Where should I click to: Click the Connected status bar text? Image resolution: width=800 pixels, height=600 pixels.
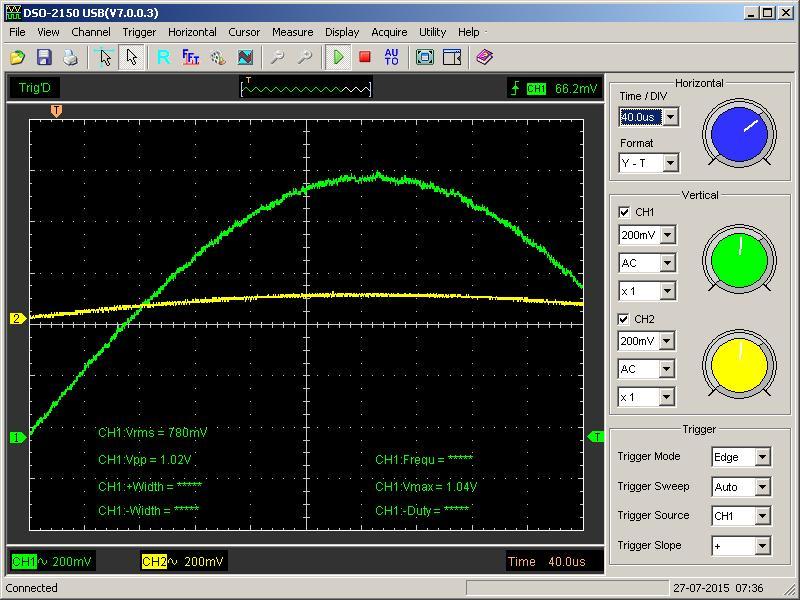pyautogui.click(x=31, y=588)
